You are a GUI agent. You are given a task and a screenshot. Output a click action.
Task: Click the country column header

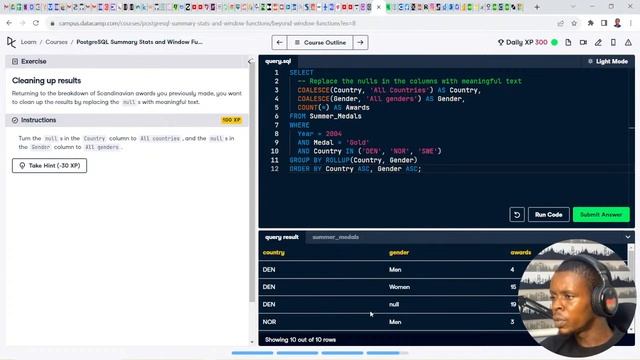273,253
